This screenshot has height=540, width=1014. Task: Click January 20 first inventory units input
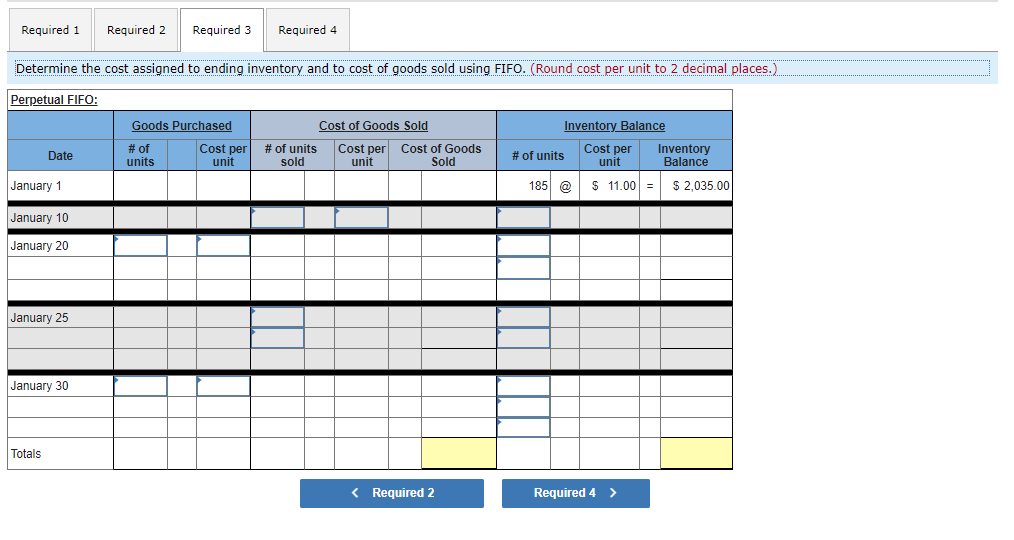pos(524,246)
